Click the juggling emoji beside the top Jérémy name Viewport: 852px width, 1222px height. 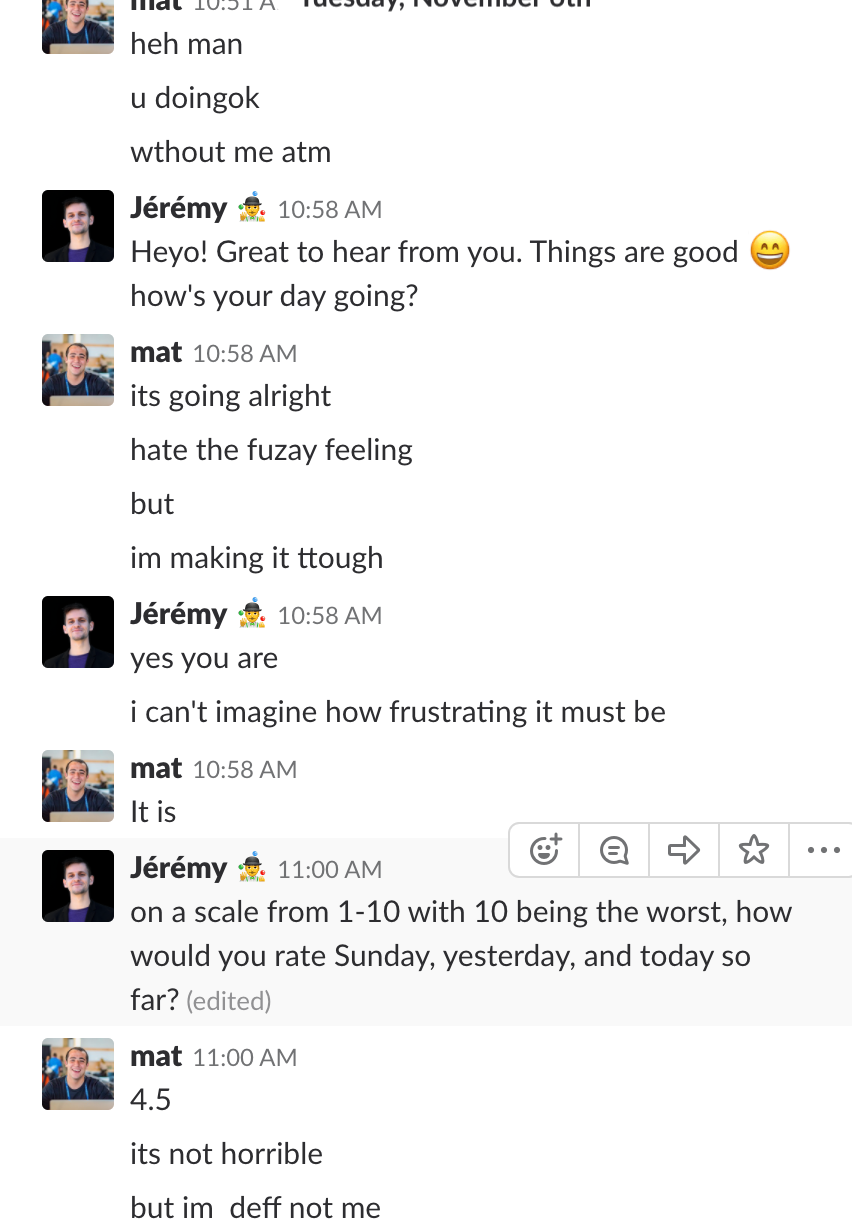coord(252,209)
